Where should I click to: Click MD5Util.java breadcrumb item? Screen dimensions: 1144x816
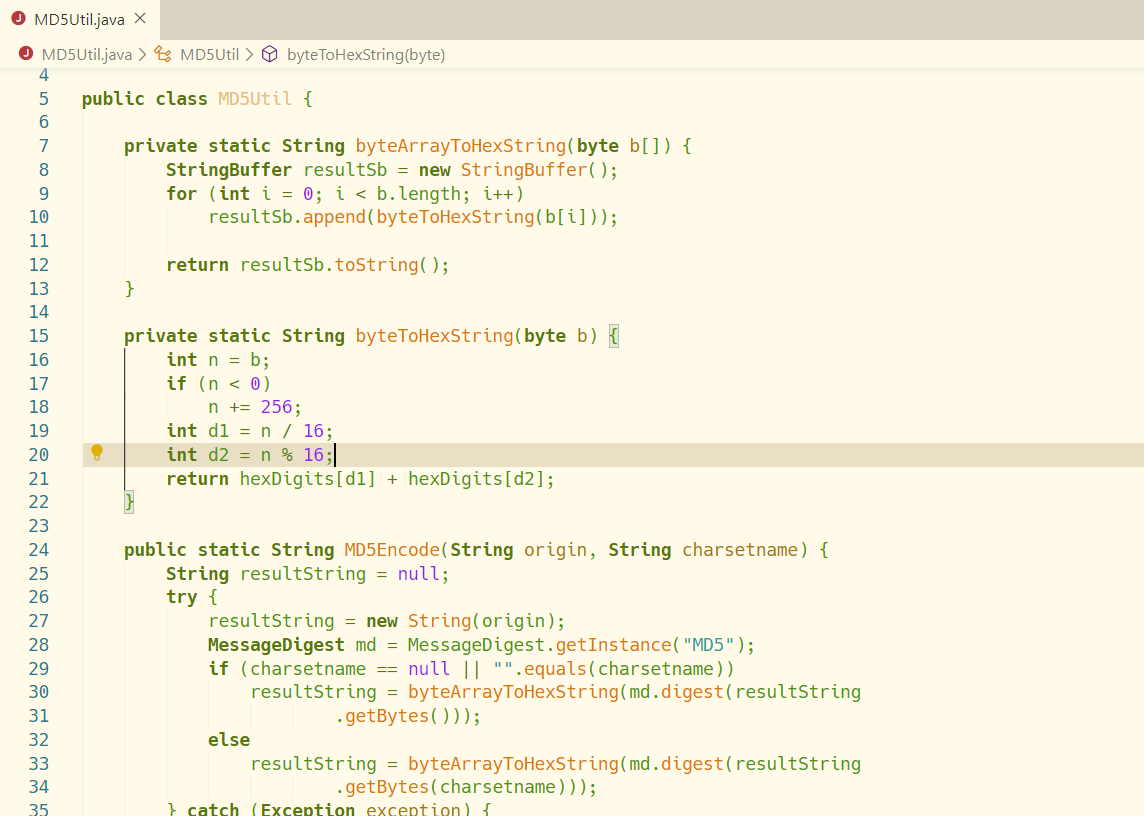87,55
